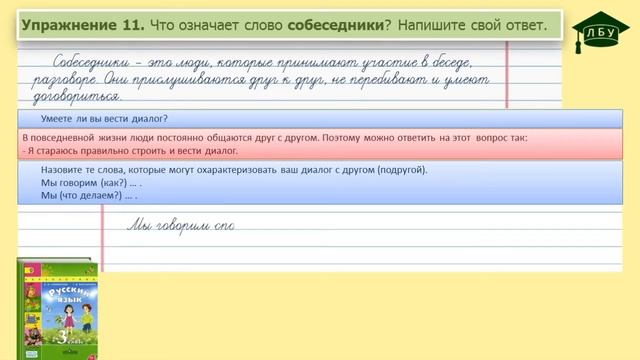
Task: Click the handwritten line starting "разговоре. Они прислушиваются"
Action: coord(260,80)
